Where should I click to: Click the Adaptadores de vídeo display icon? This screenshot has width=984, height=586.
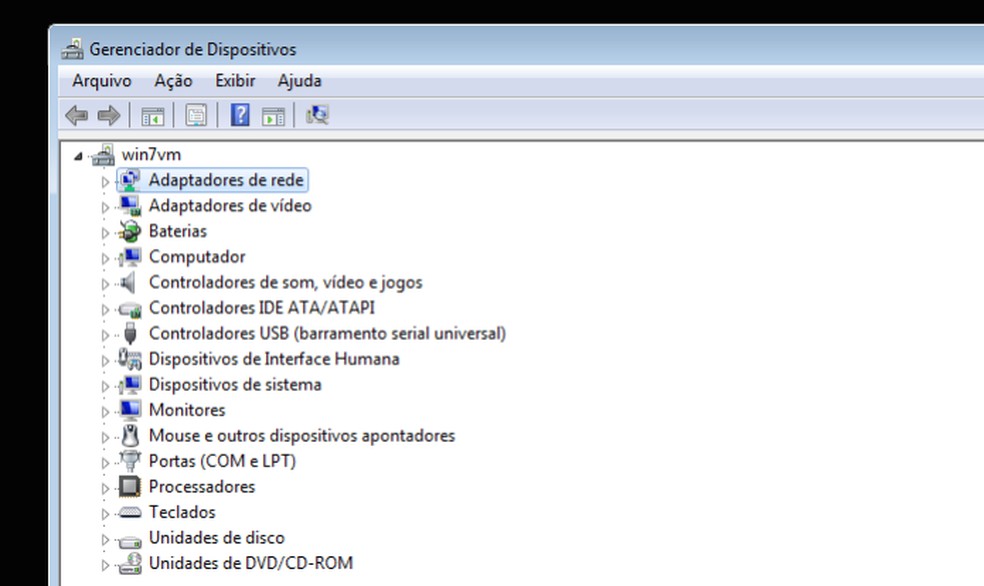pyautogui.click(x=130, y=206)
